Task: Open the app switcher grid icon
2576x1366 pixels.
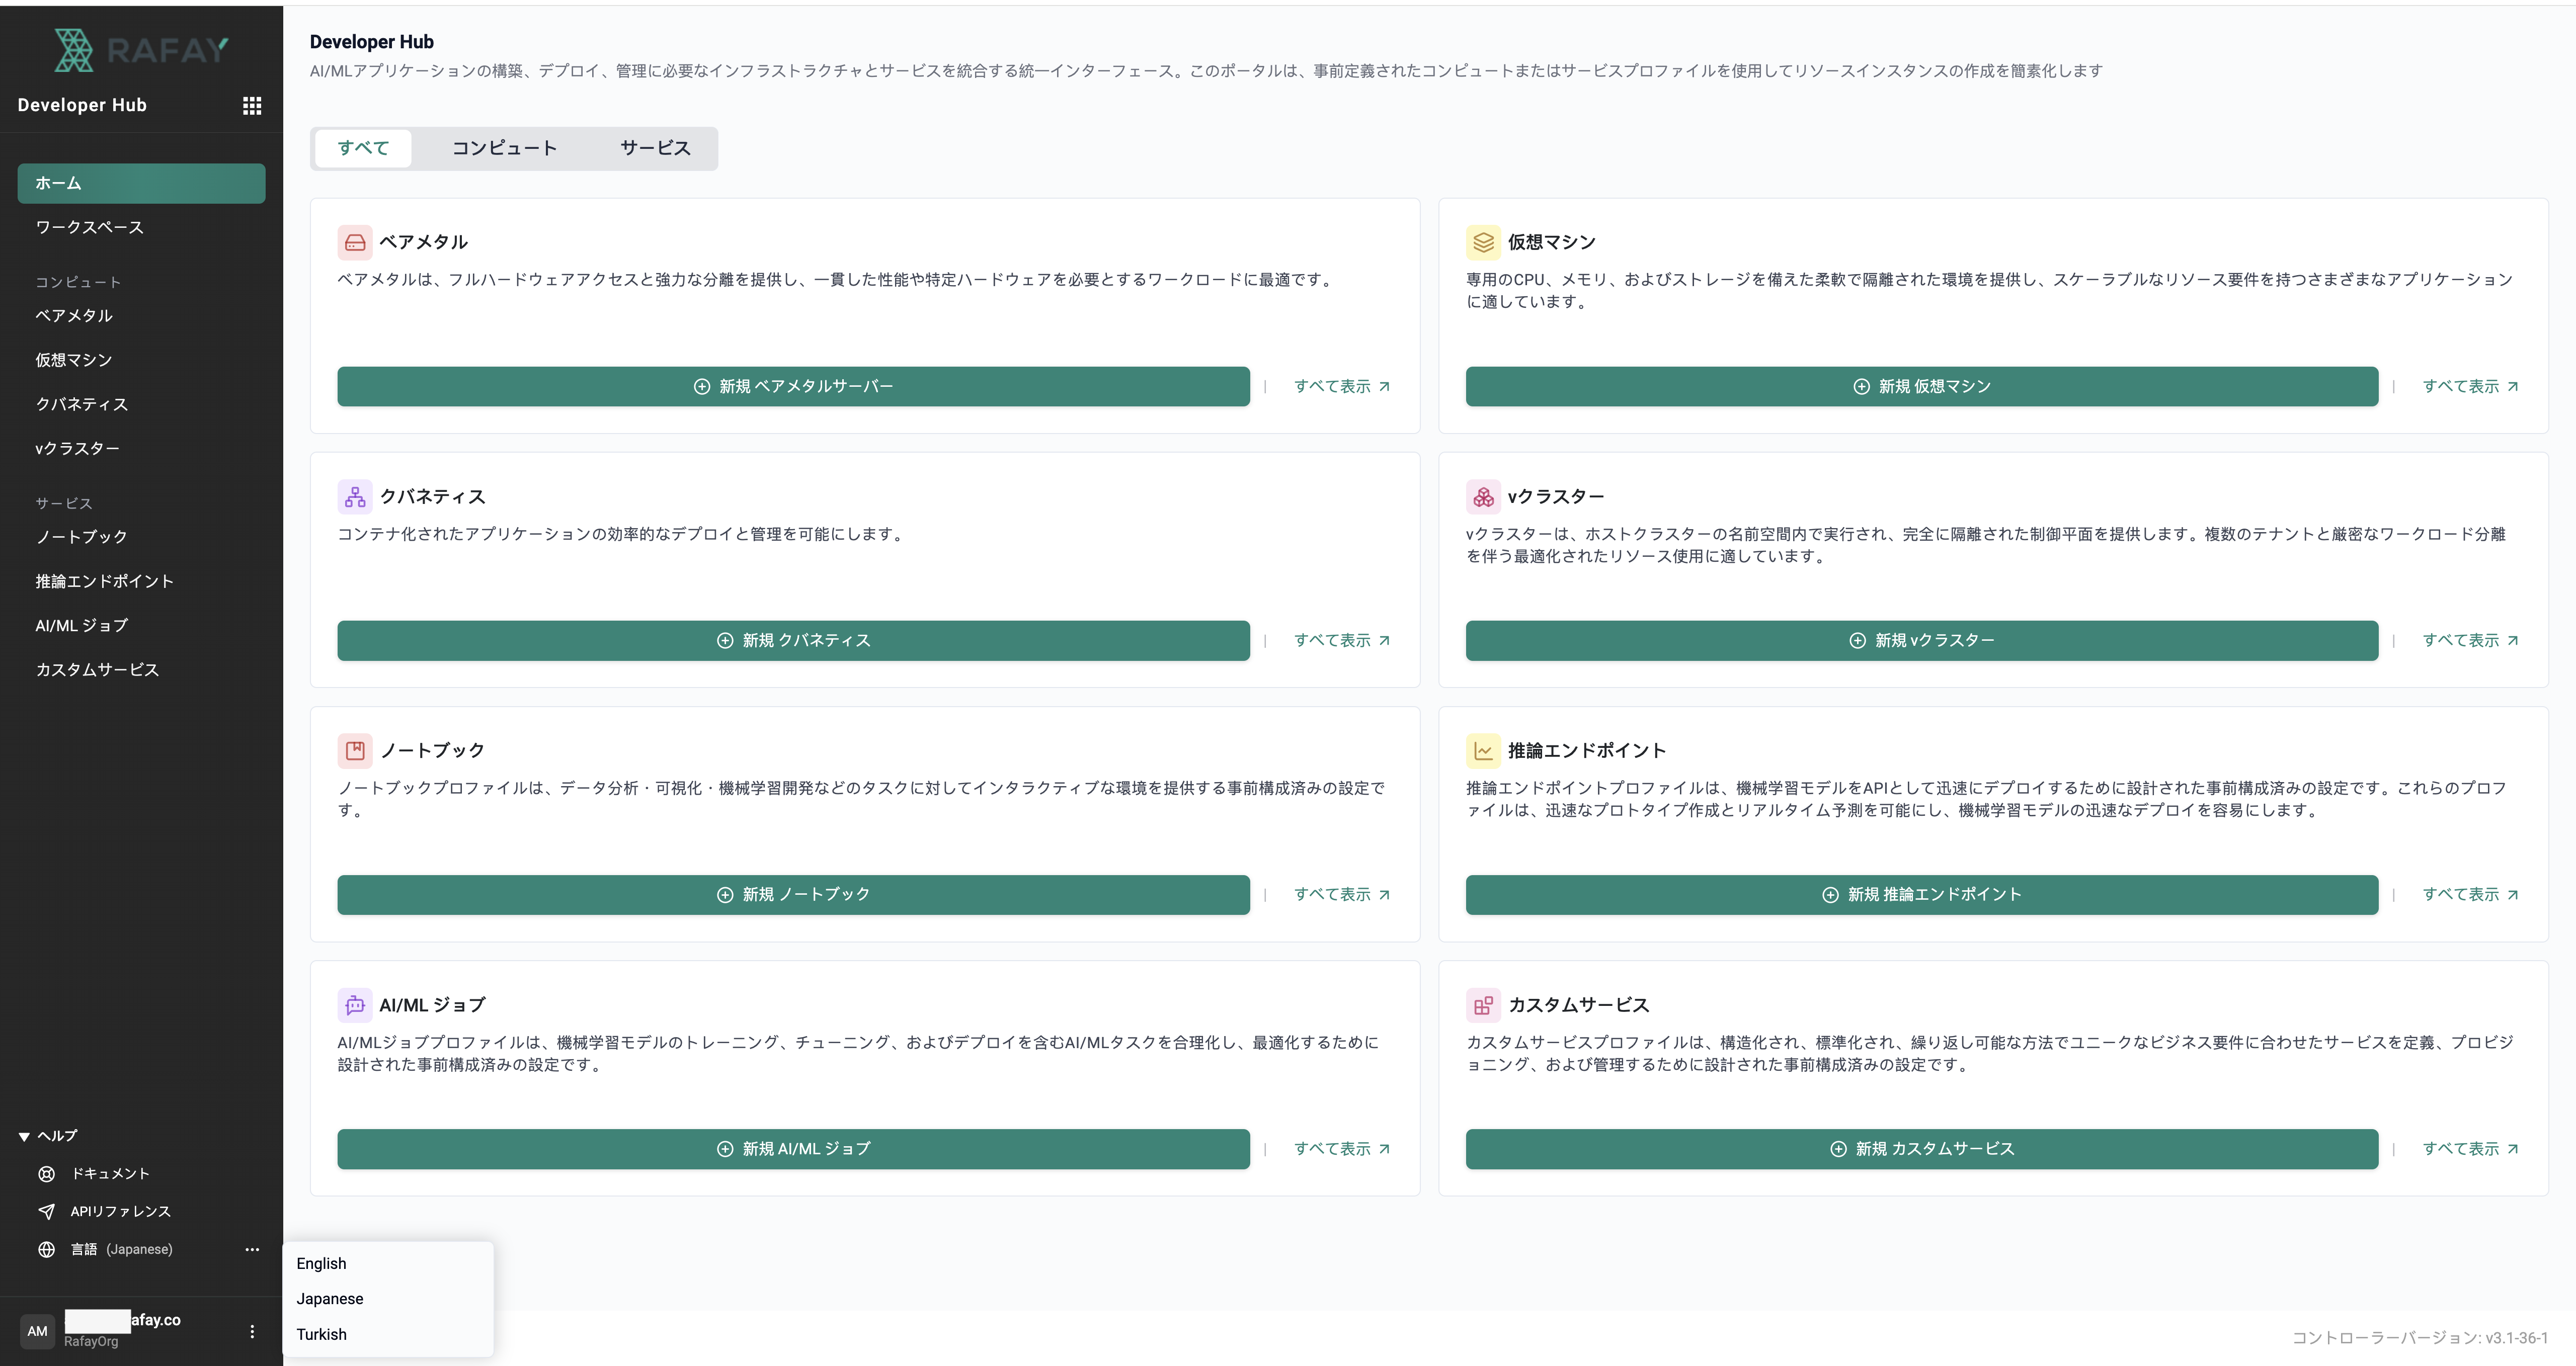Action: pyautogui.click(x=252, y=105)
